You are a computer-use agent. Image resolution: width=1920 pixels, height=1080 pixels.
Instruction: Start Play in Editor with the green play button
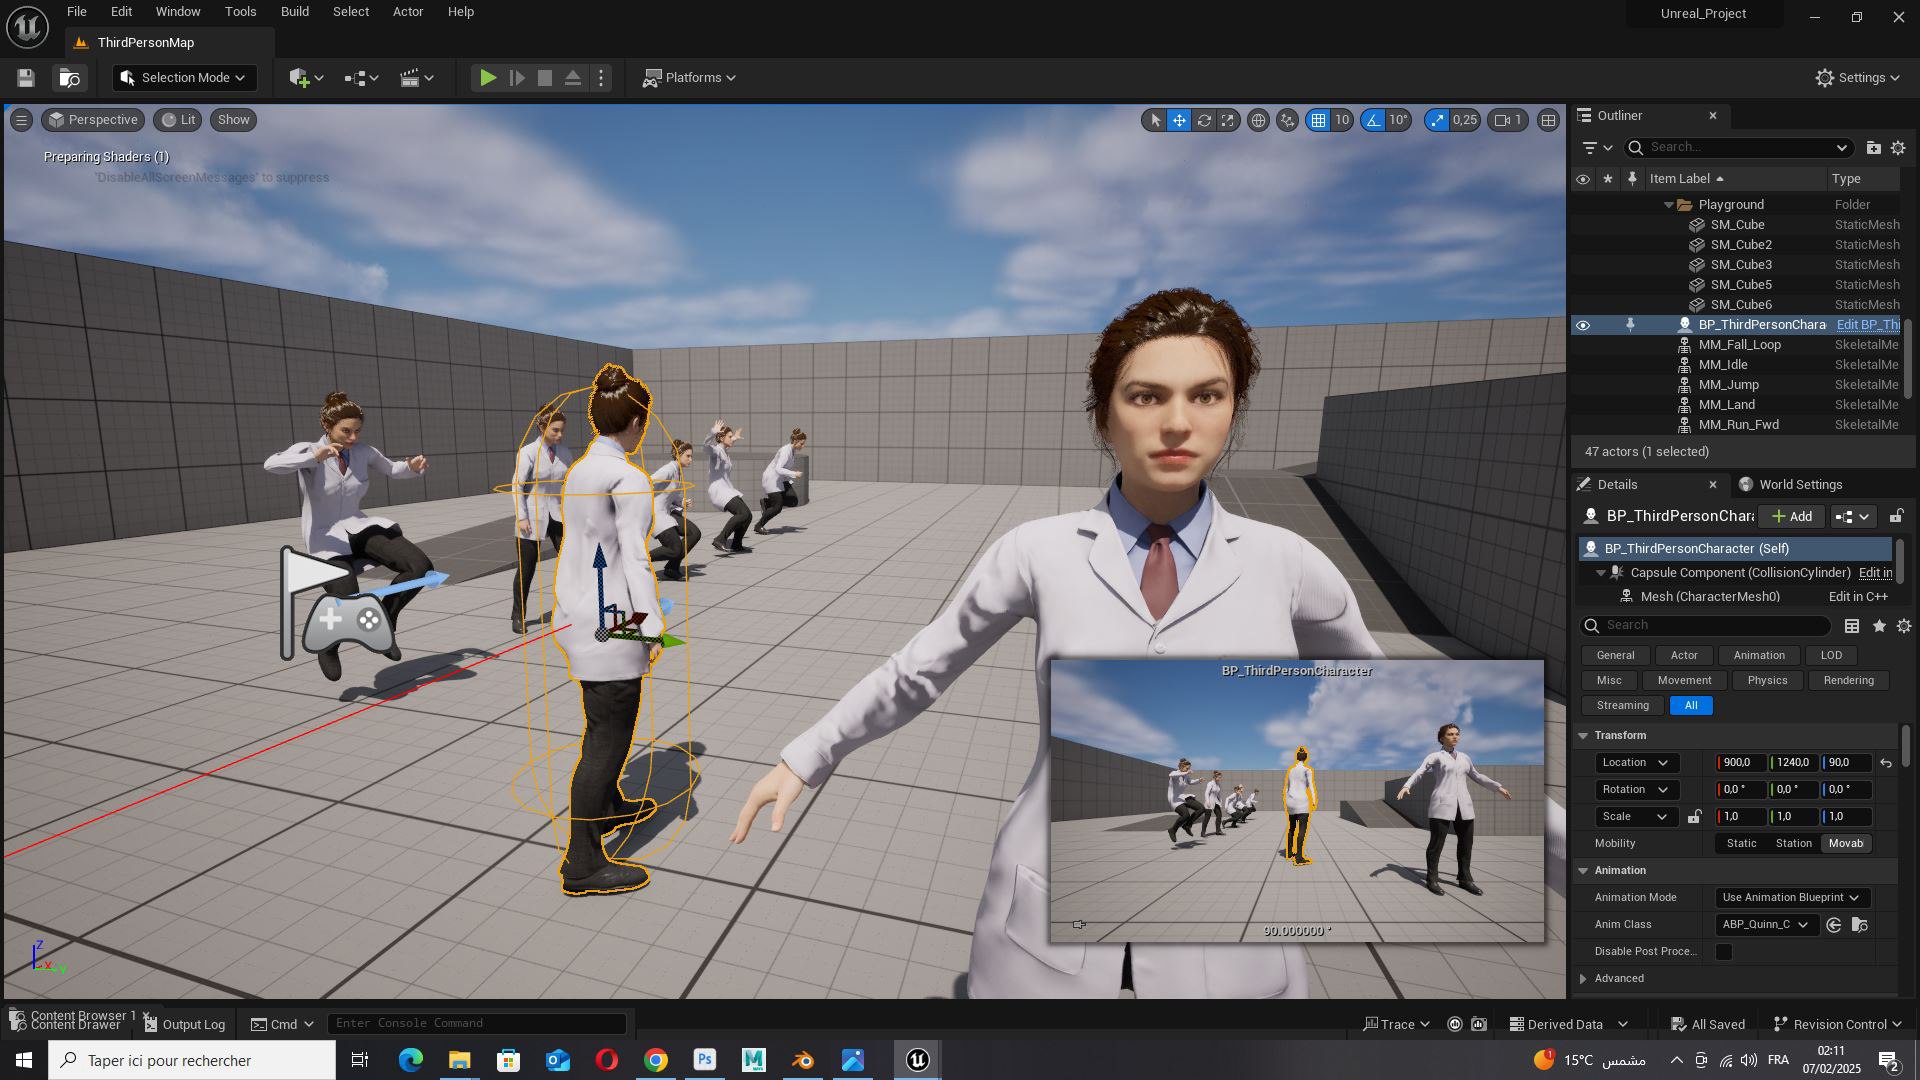coord(488,78)
